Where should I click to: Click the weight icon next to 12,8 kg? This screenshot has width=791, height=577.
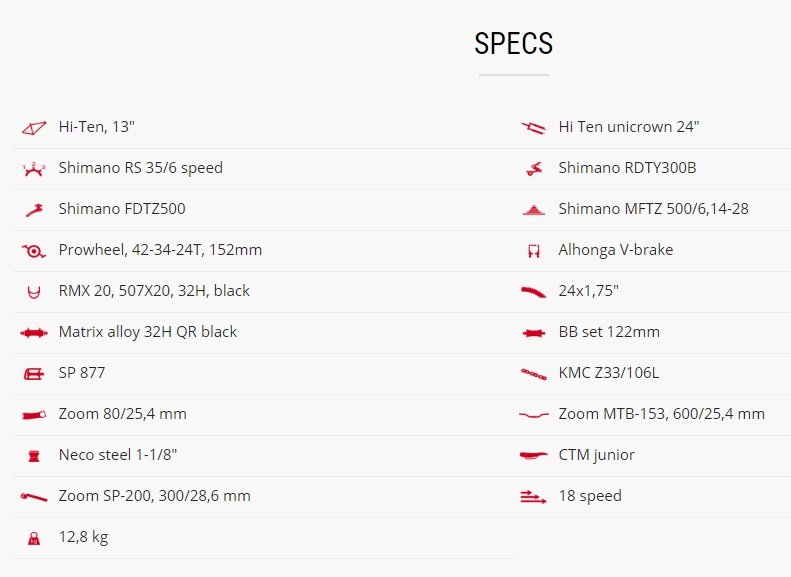34,538
